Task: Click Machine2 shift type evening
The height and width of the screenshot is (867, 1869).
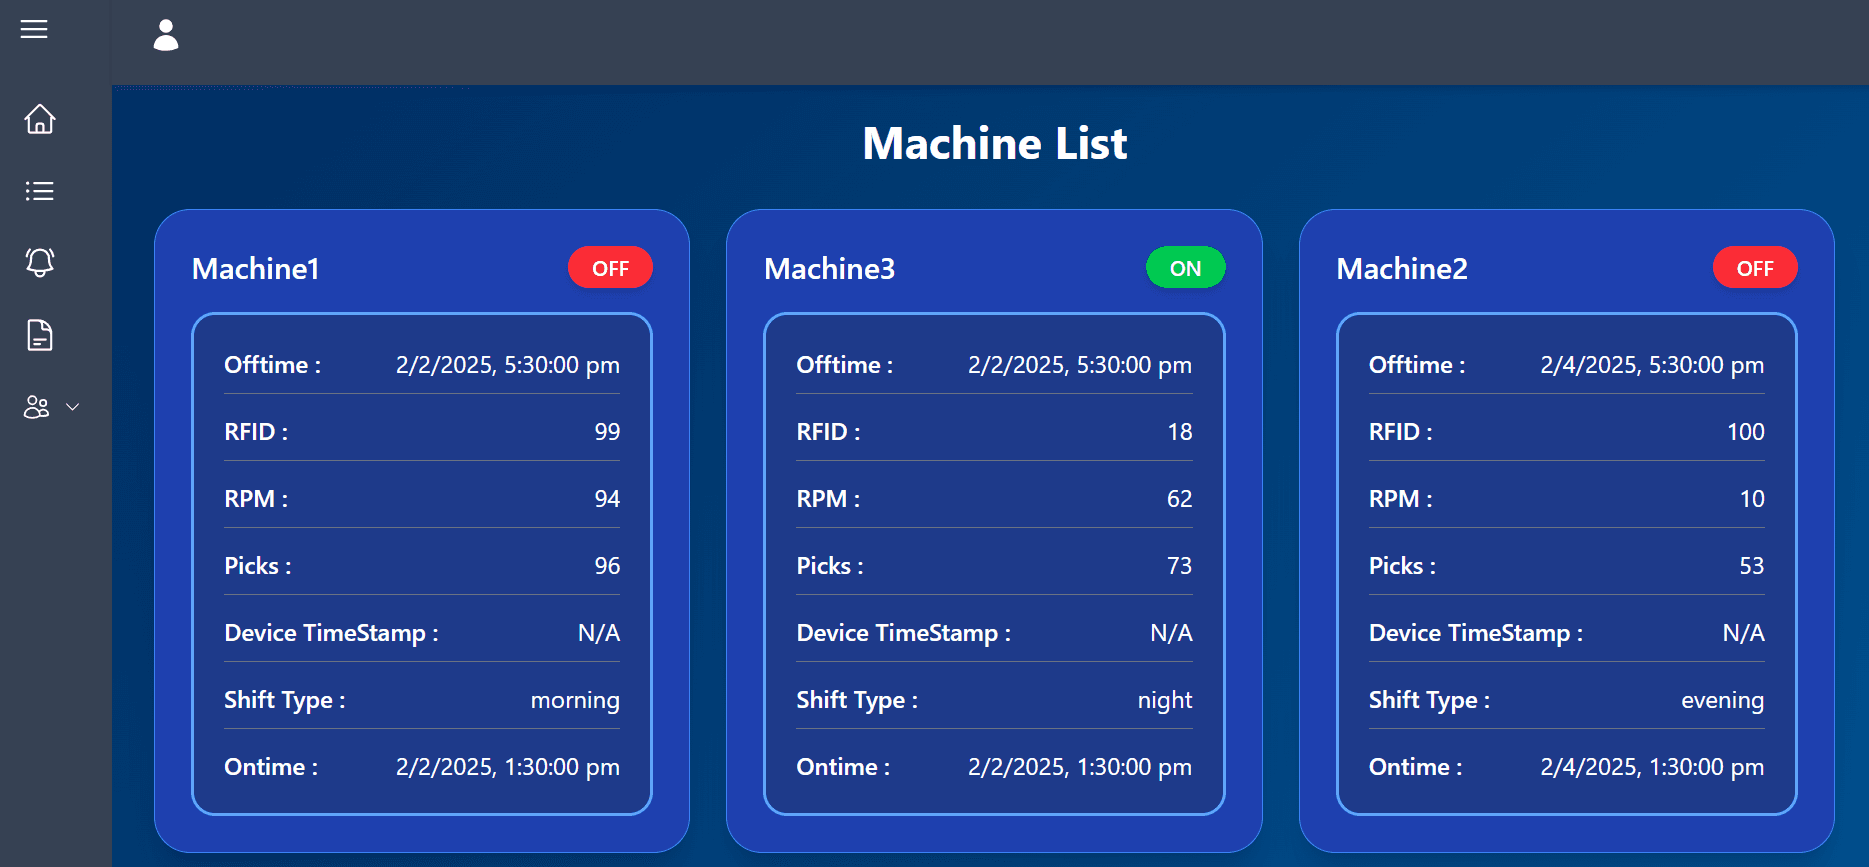Action: (x=1723, y=700)
